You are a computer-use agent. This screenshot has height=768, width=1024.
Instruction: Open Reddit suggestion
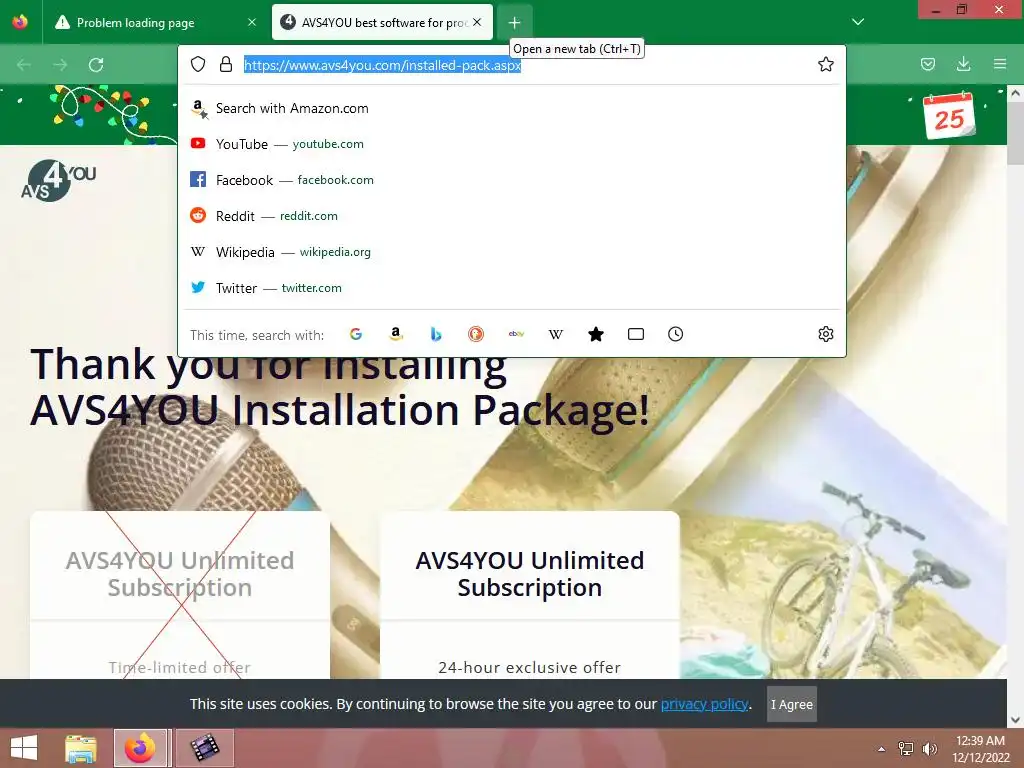pos(512,216)
